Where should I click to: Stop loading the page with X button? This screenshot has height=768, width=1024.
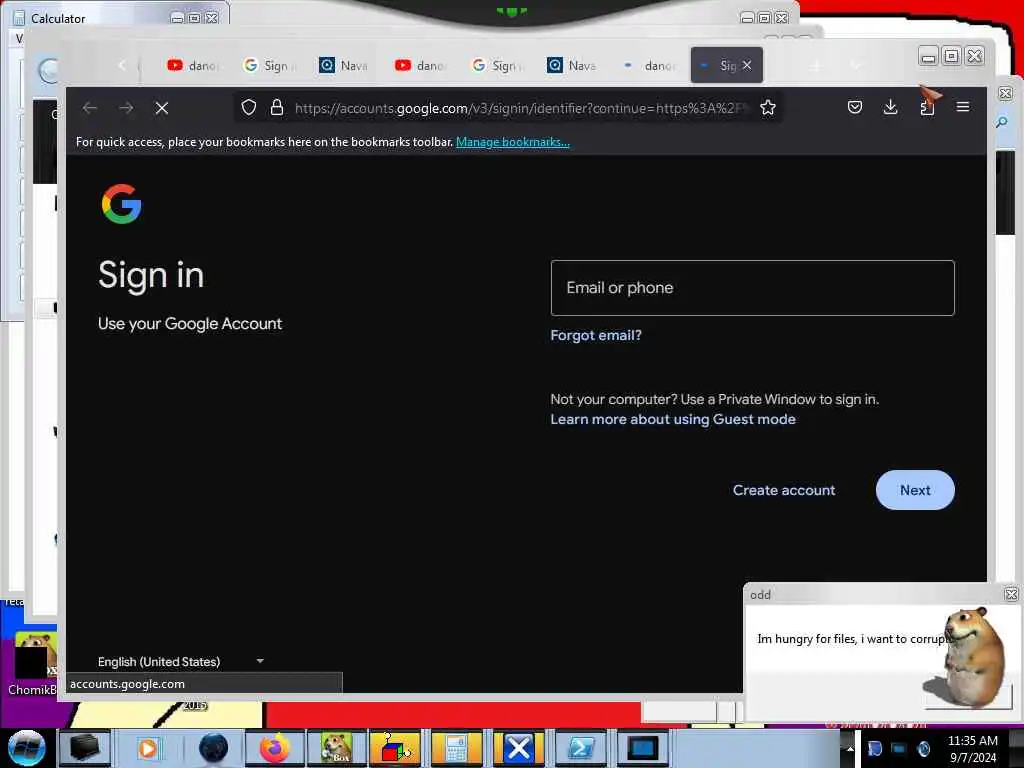(x=162, y=108)
